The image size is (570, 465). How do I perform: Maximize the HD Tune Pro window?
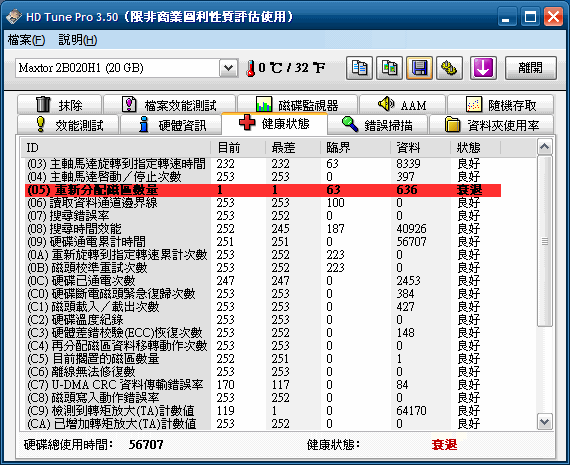point(530,17)
